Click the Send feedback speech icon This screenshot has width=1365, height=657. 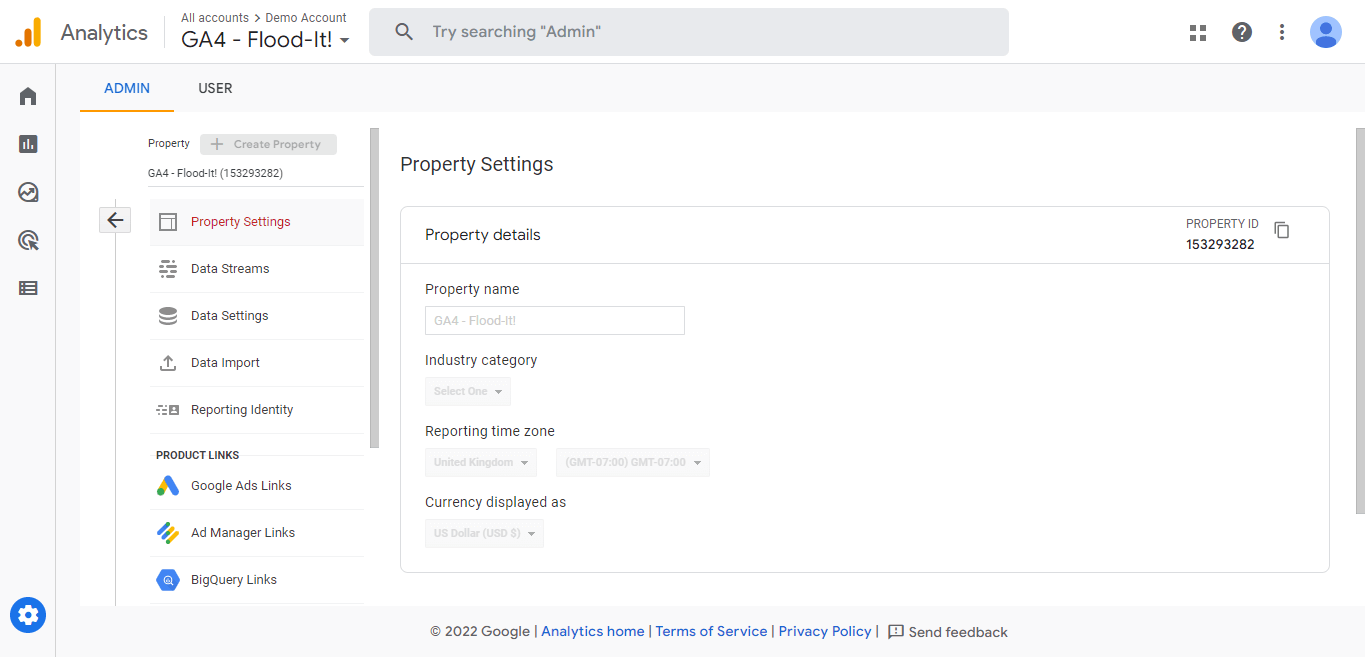(x=896, y=632)
